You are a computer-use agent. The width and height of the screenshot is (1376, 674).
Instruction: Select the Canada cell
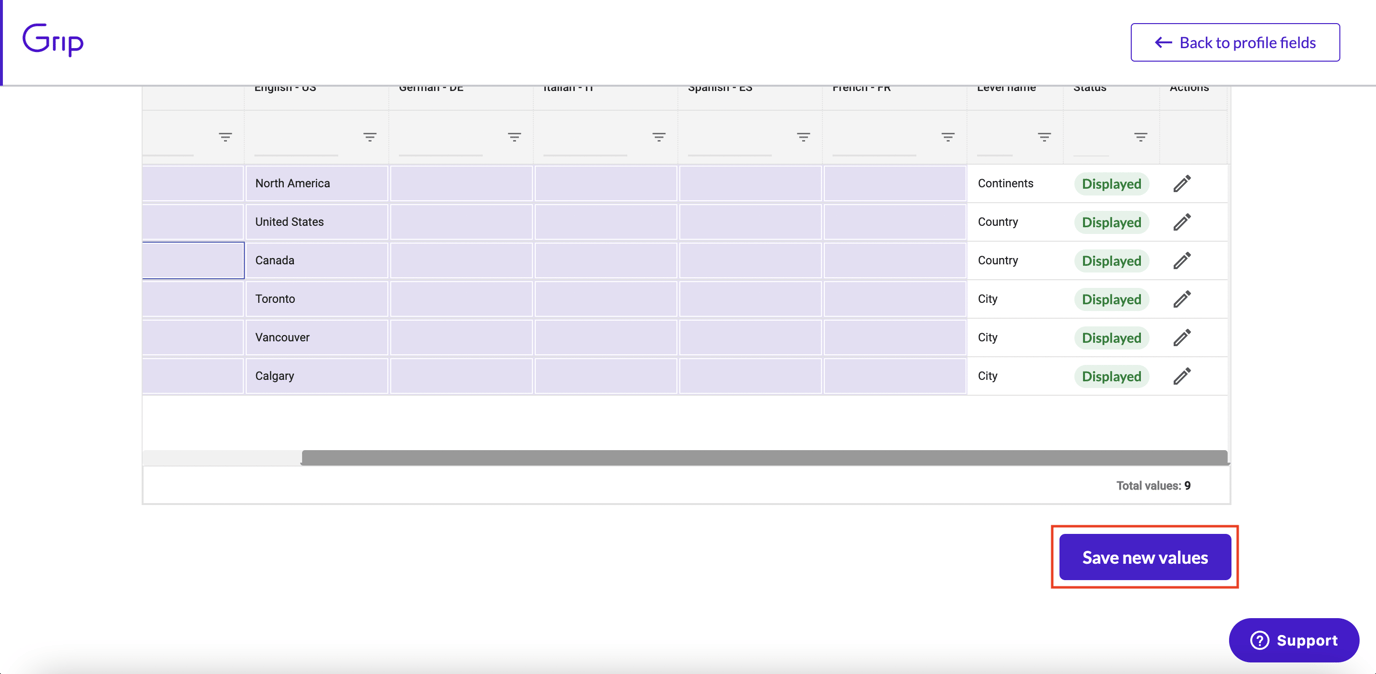coord(317,261)
